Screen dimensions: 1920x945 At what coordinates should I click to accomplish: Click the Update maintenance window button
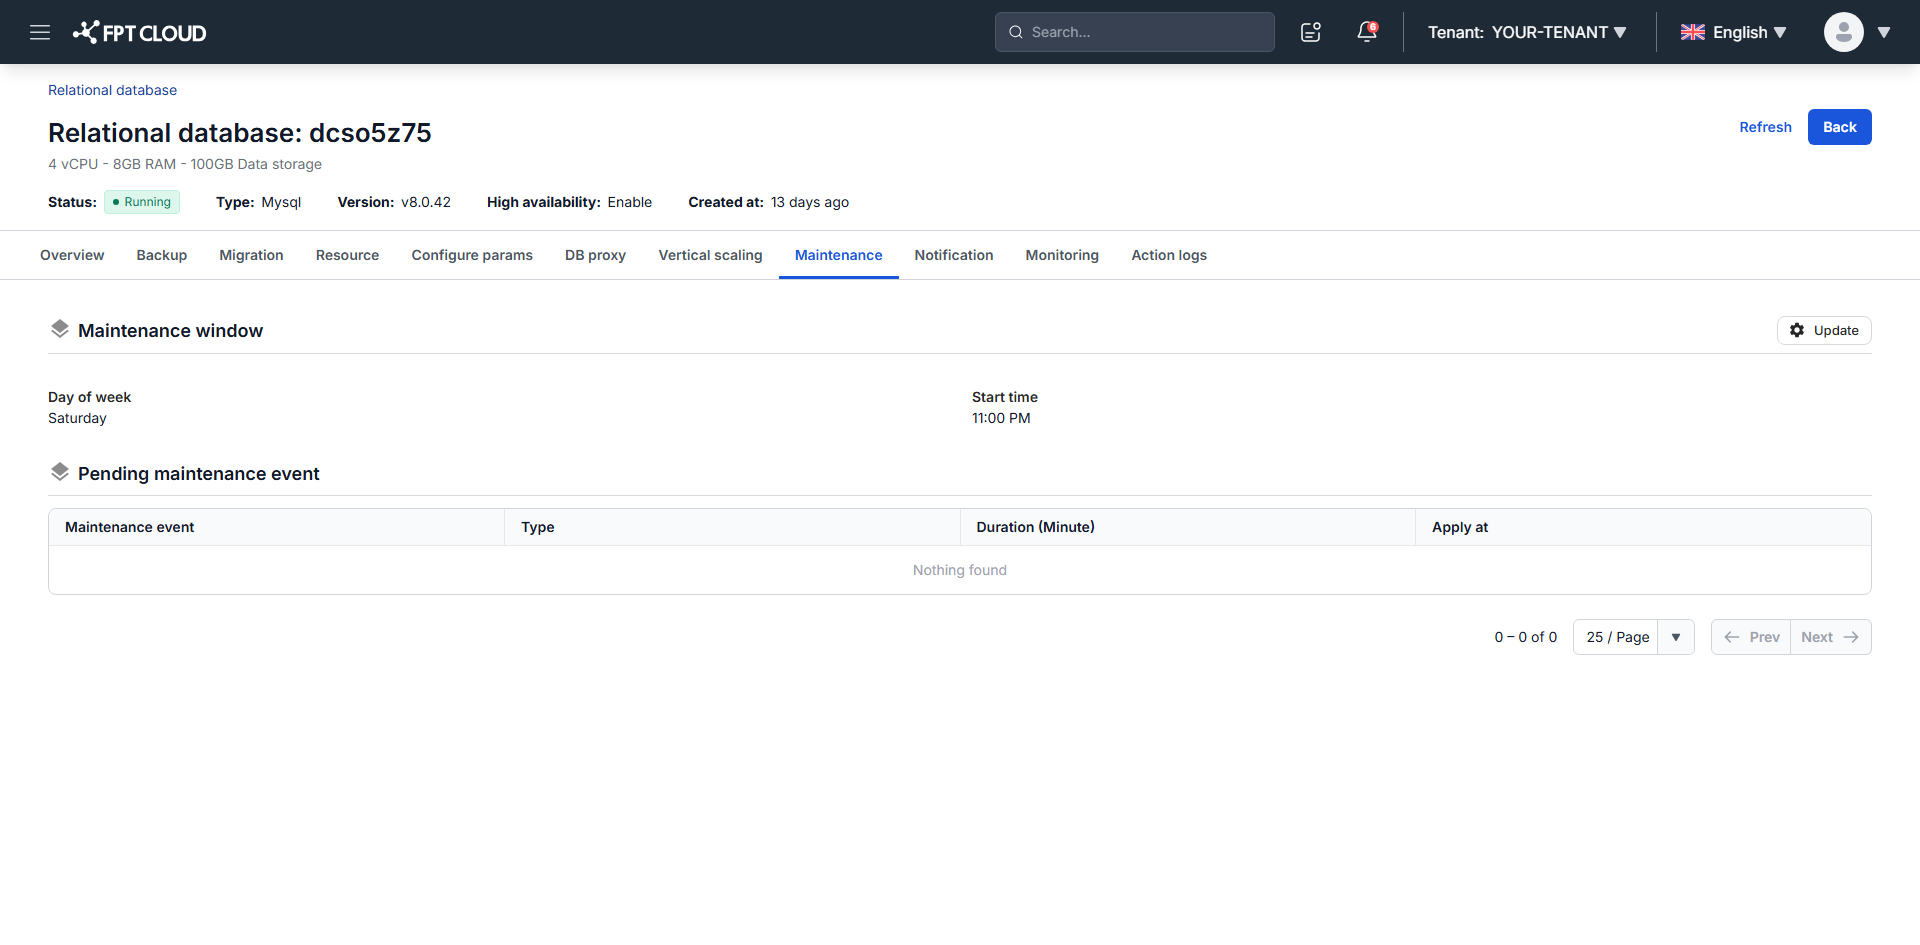[1824, 330]
